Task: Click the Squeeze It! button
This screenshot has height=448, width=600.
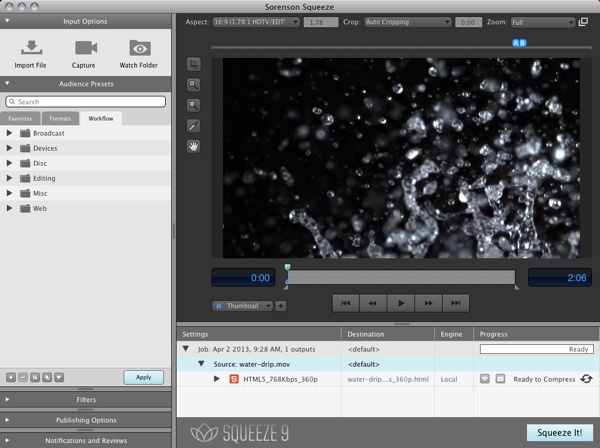Action: click(559, 433)
